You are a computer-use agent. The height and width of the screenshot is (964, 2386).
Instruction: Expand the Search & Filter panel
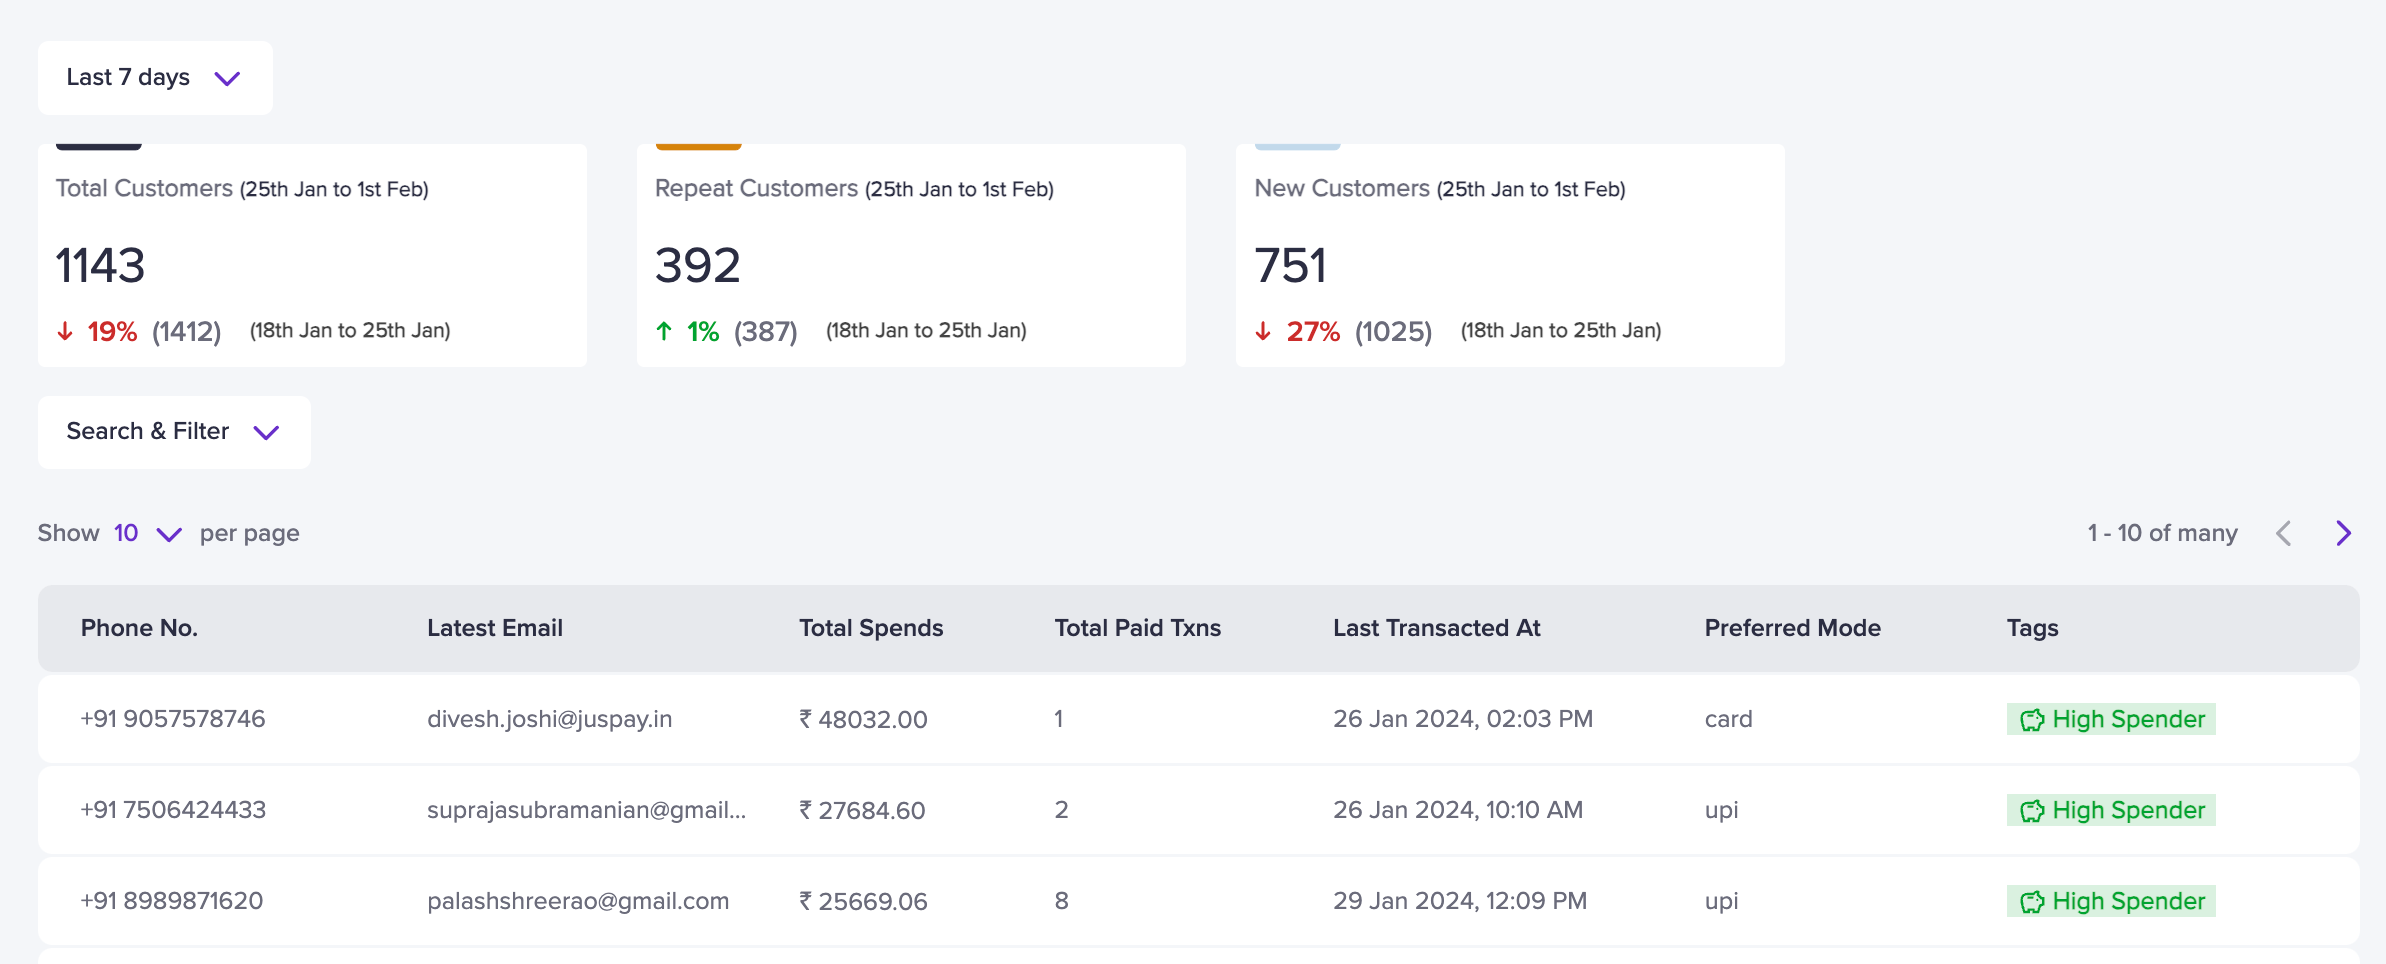[174, 432]
